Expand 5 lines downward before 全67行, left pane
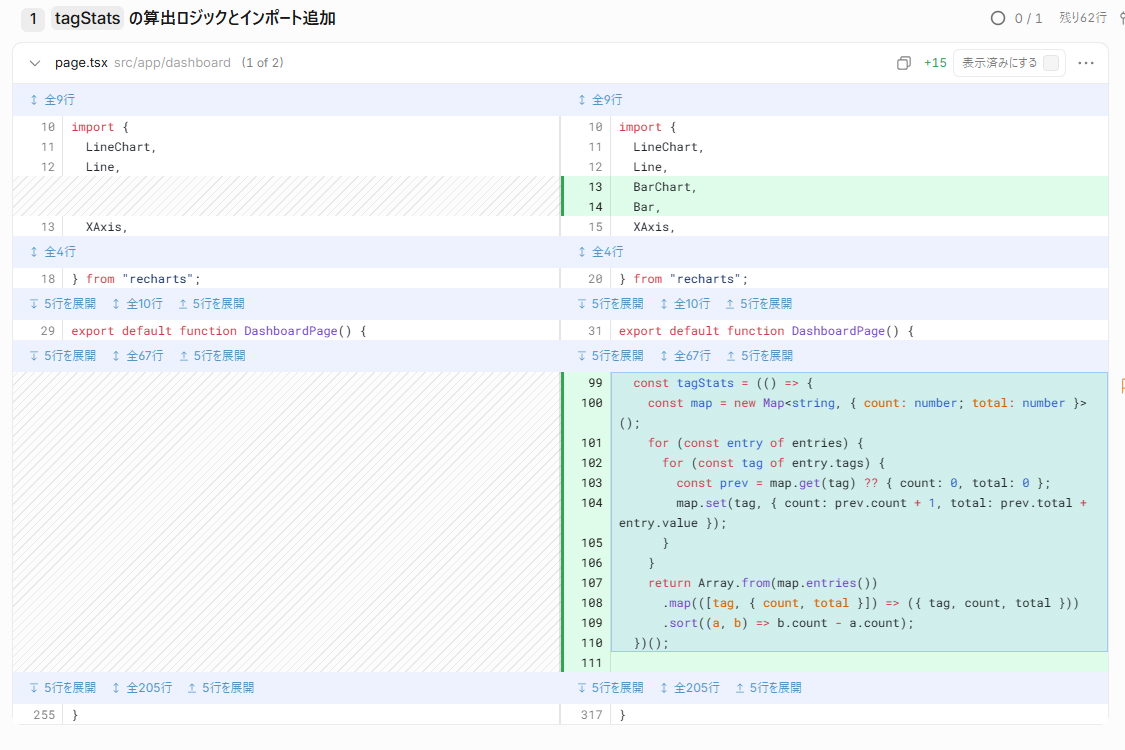 62,355
